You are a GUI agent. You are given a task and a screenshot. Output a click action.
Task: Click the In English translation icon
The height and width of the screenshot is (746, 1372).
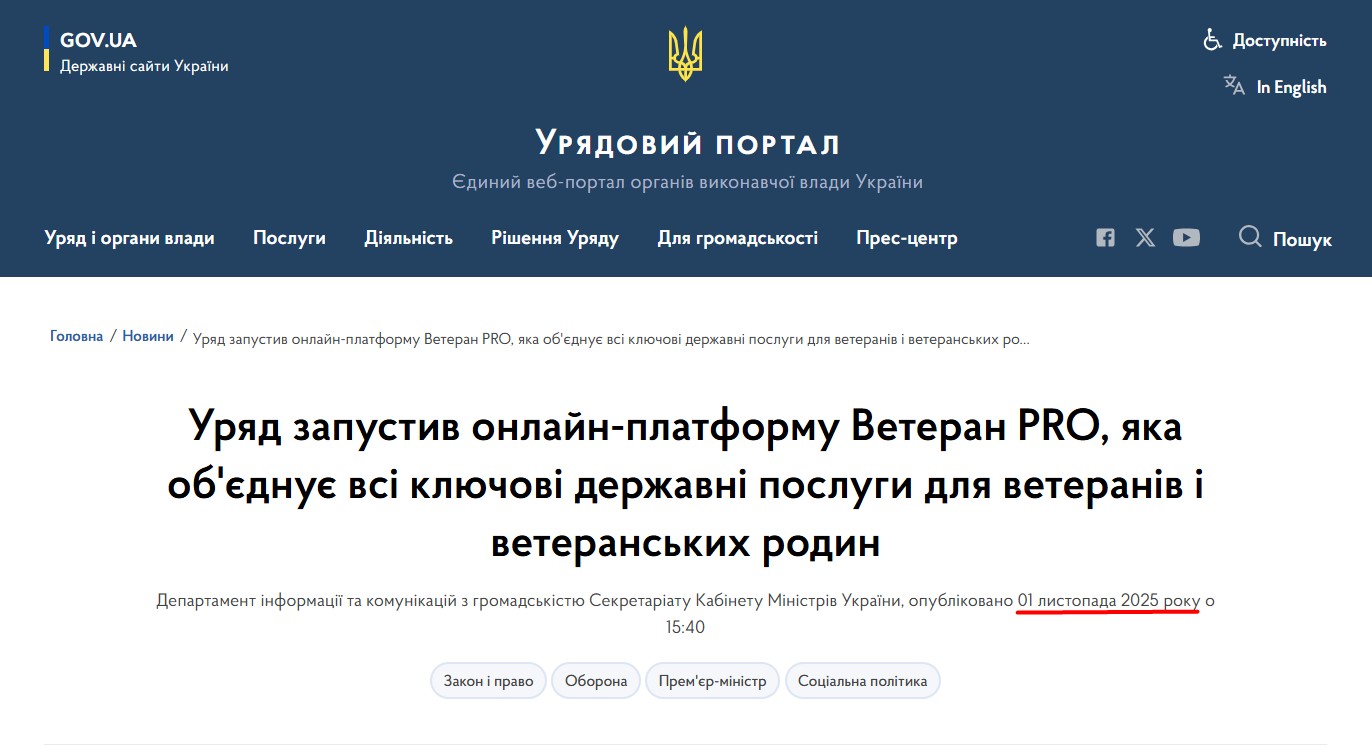pyautogui.click(x=1232, y=86)
